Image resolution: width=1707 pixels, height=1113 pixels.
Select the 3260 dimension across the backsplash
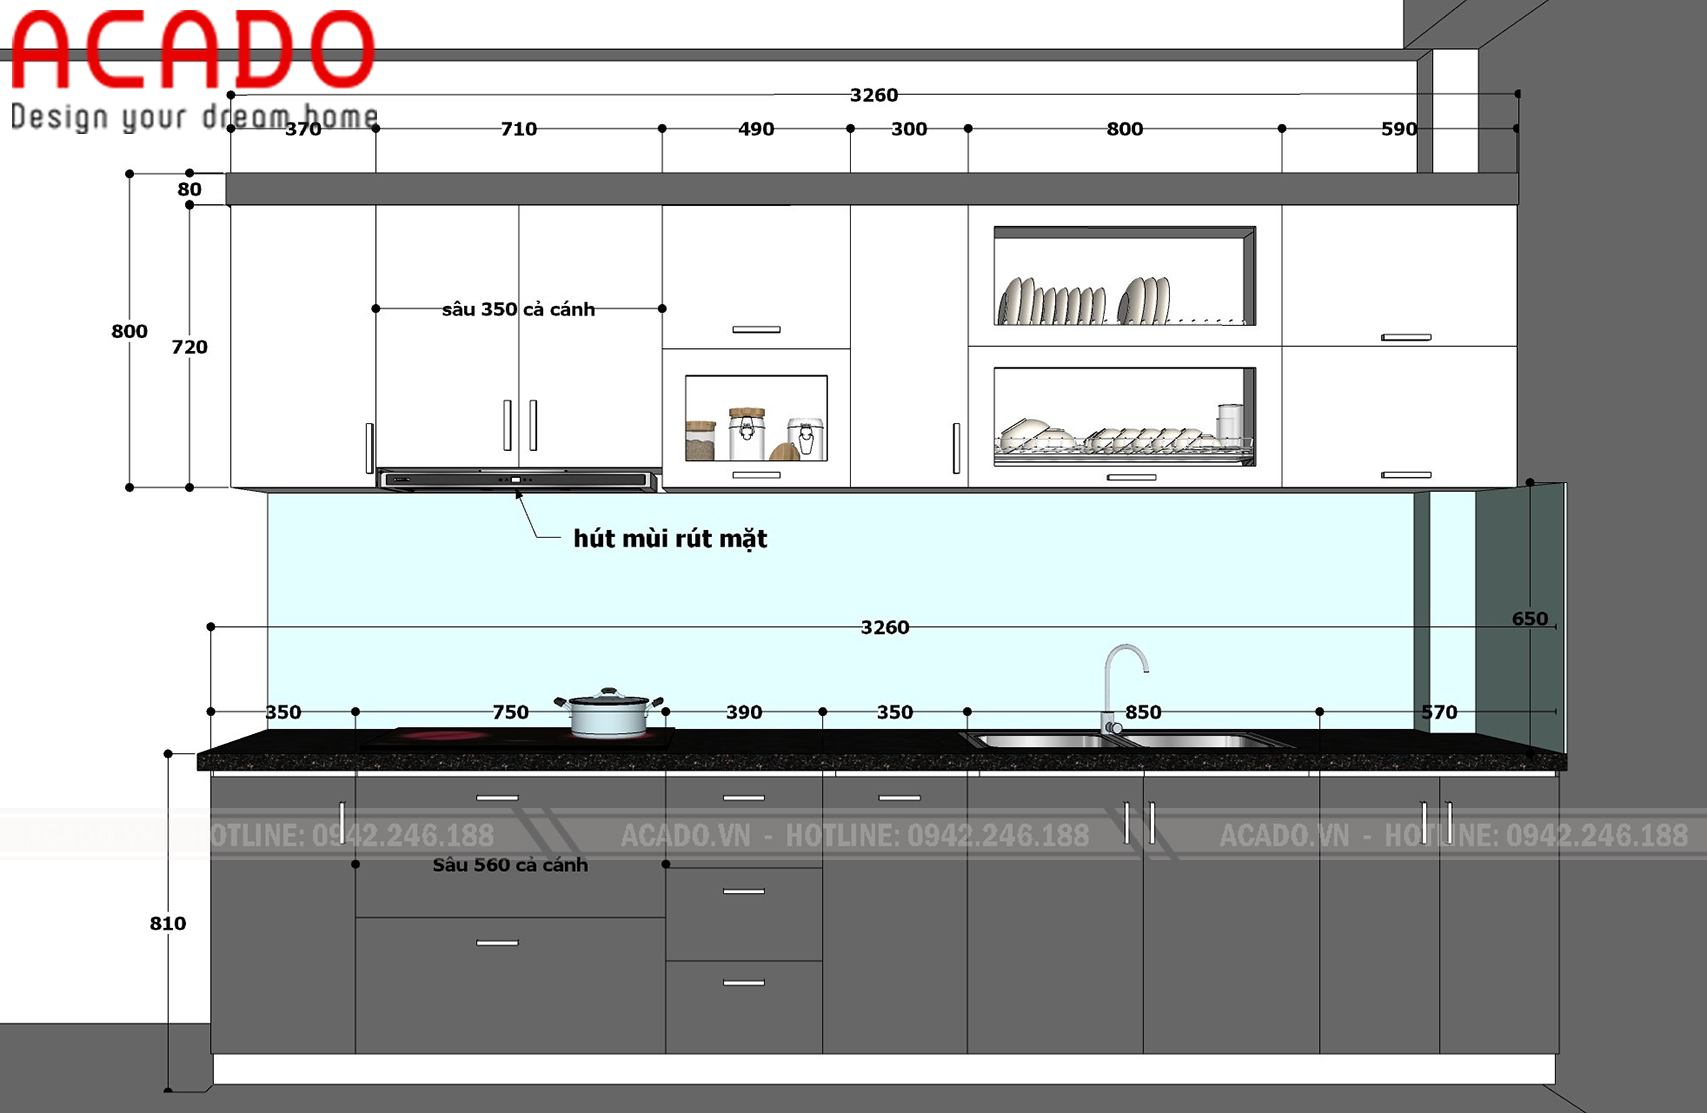click(885, 627)
